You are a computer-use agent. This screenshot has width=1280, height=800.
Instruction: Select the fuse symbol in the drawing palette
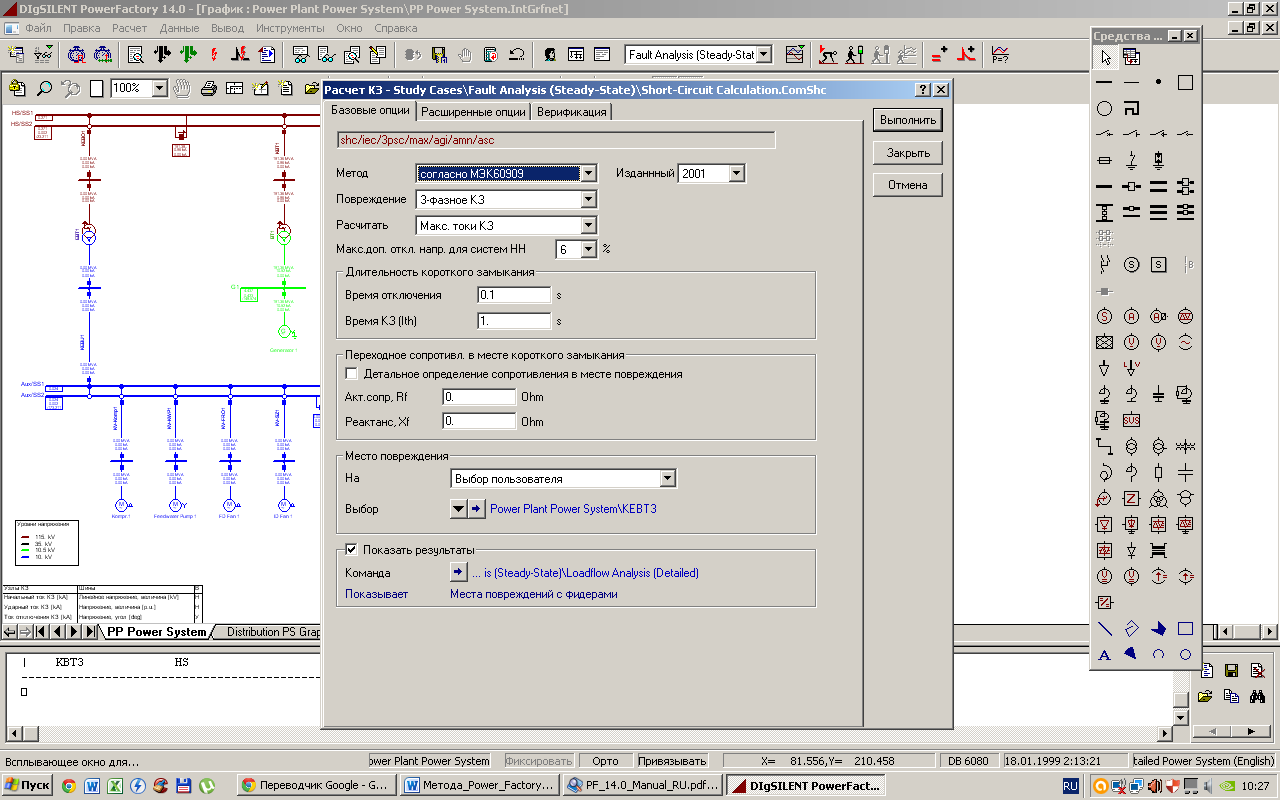pos(1105,160)
